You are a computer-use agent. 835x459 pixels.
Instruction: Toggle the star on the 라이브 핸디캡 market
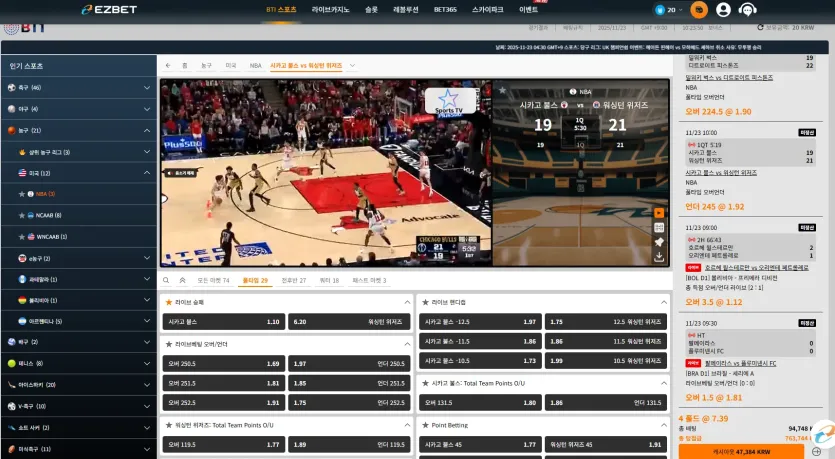coord(425,302)
